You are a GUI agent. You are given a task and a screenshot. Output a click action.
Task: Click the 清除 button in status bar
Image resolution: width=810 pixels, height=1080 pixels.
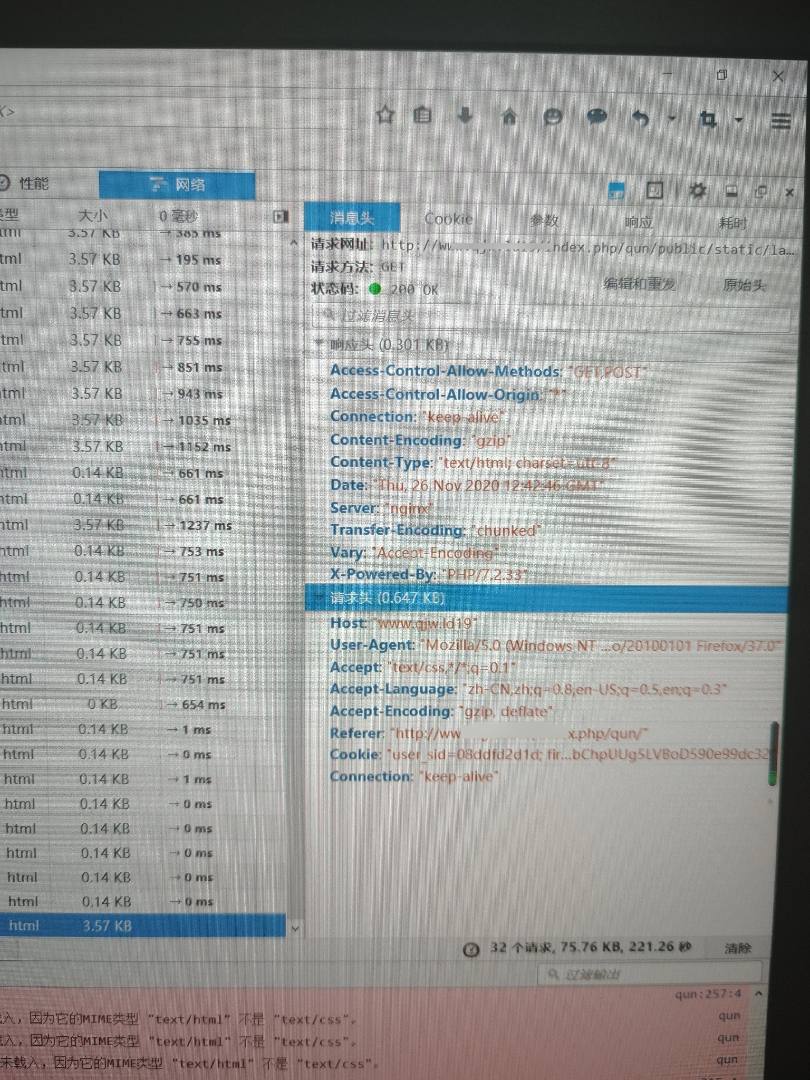pyautogui.click(x=738, y=948)
